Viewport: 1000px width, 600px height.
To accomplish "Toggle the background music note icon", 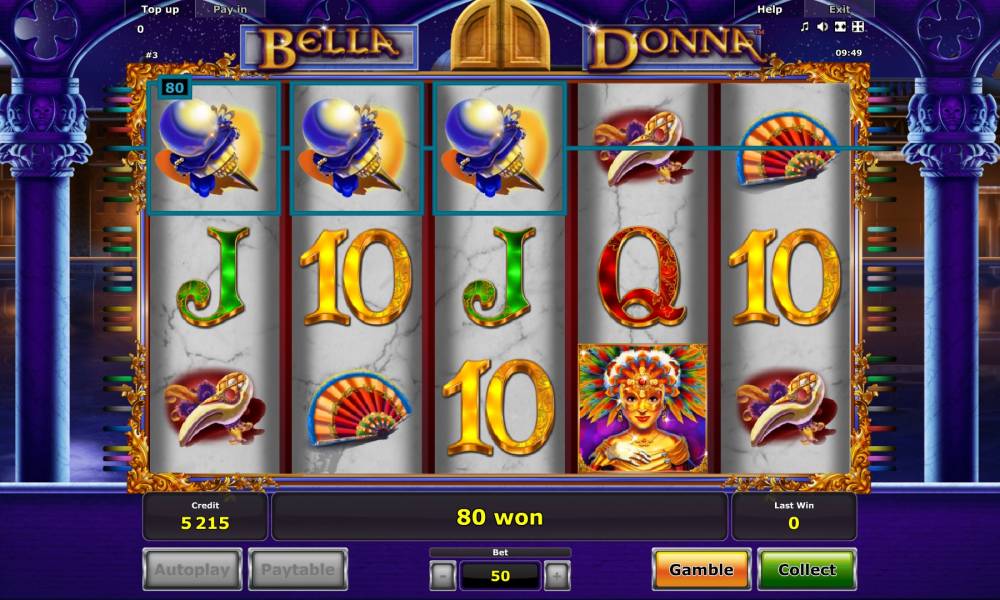I will [x=805, y=27].
